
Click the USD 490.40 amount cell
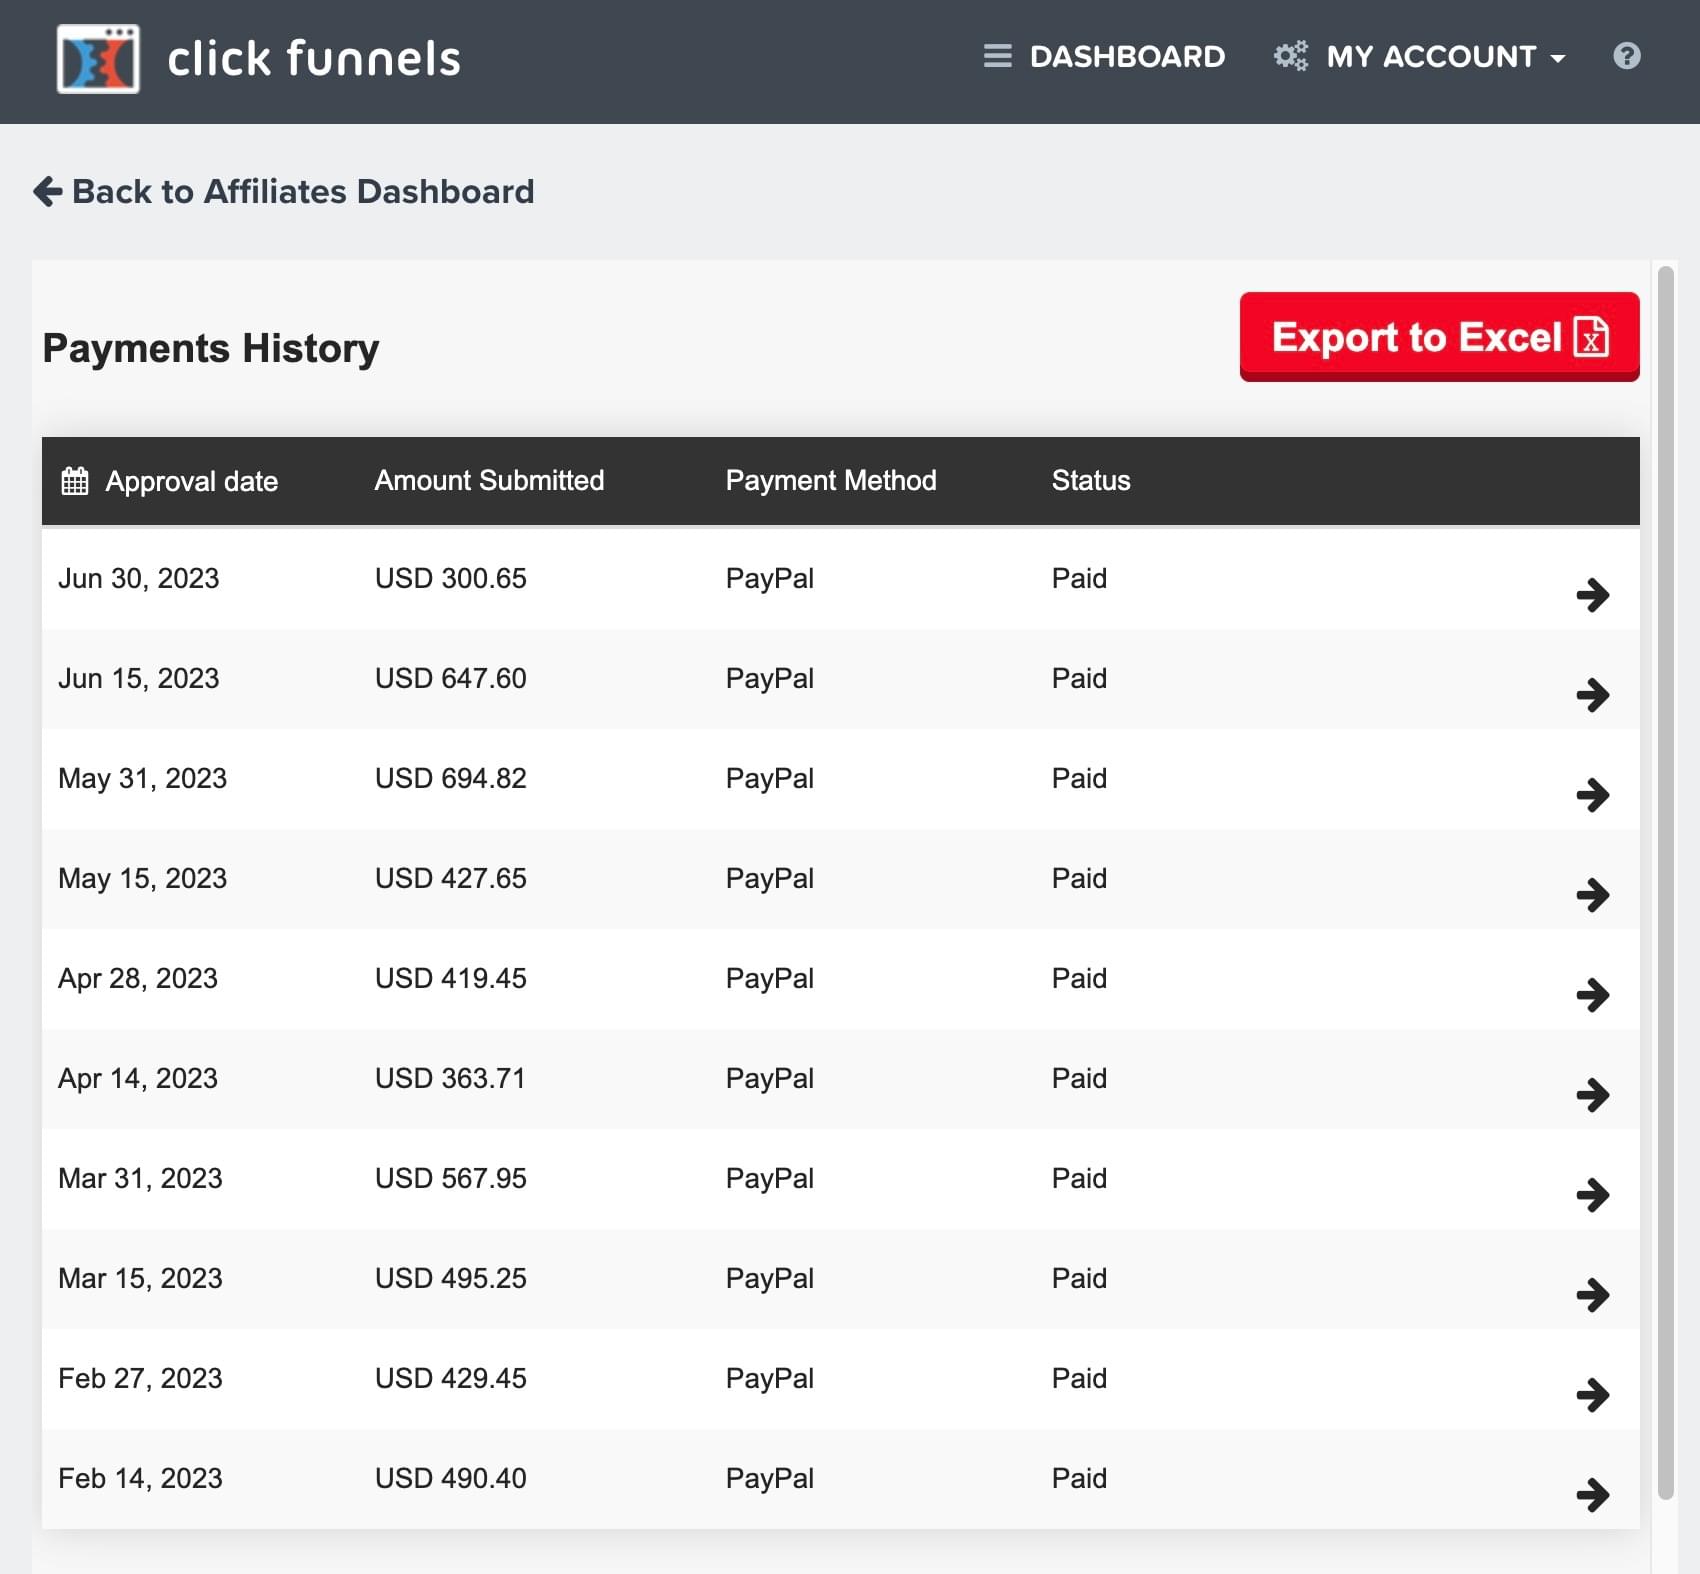(451, 1478)
